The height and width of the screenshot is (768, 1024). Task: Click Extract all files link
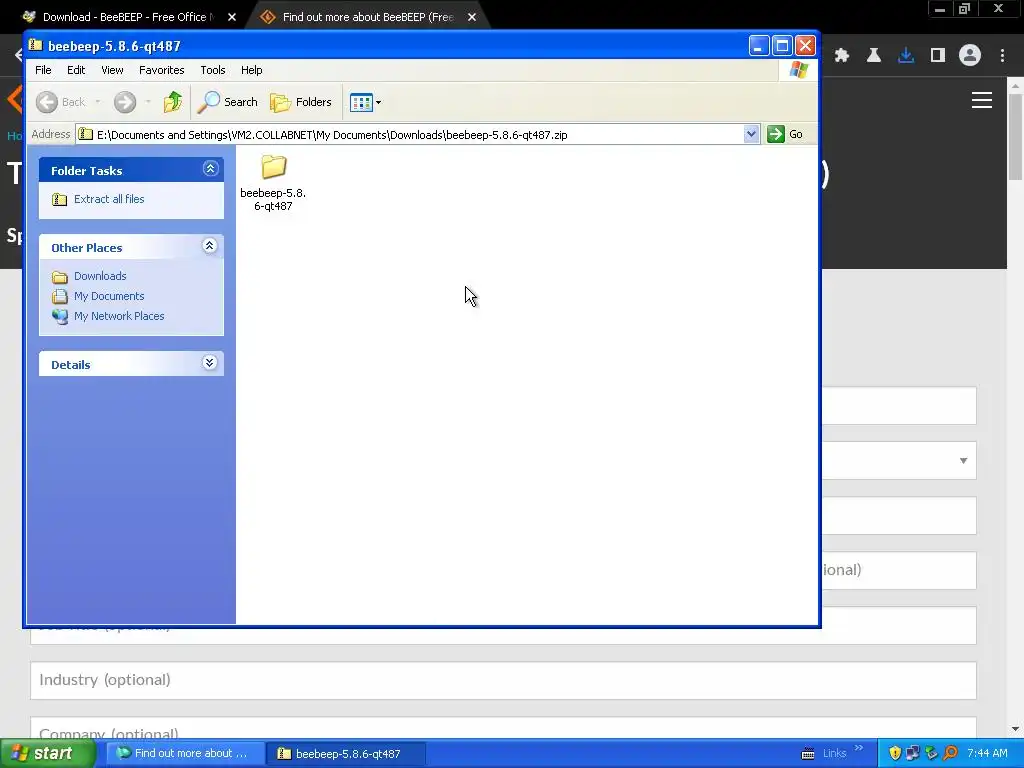(109, 199)
